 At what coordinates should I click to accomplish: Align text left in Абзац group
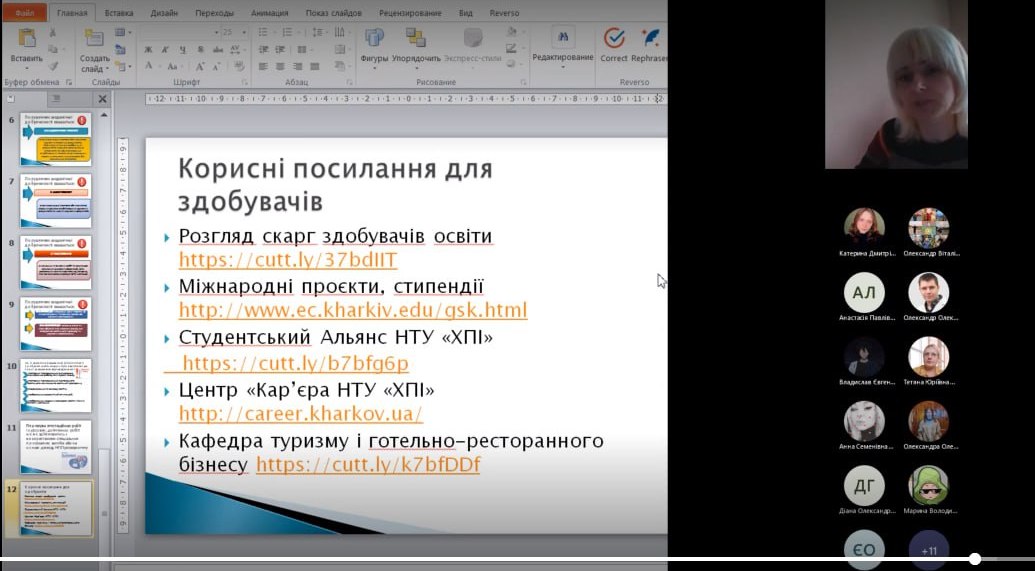click(x=263, y=66)
